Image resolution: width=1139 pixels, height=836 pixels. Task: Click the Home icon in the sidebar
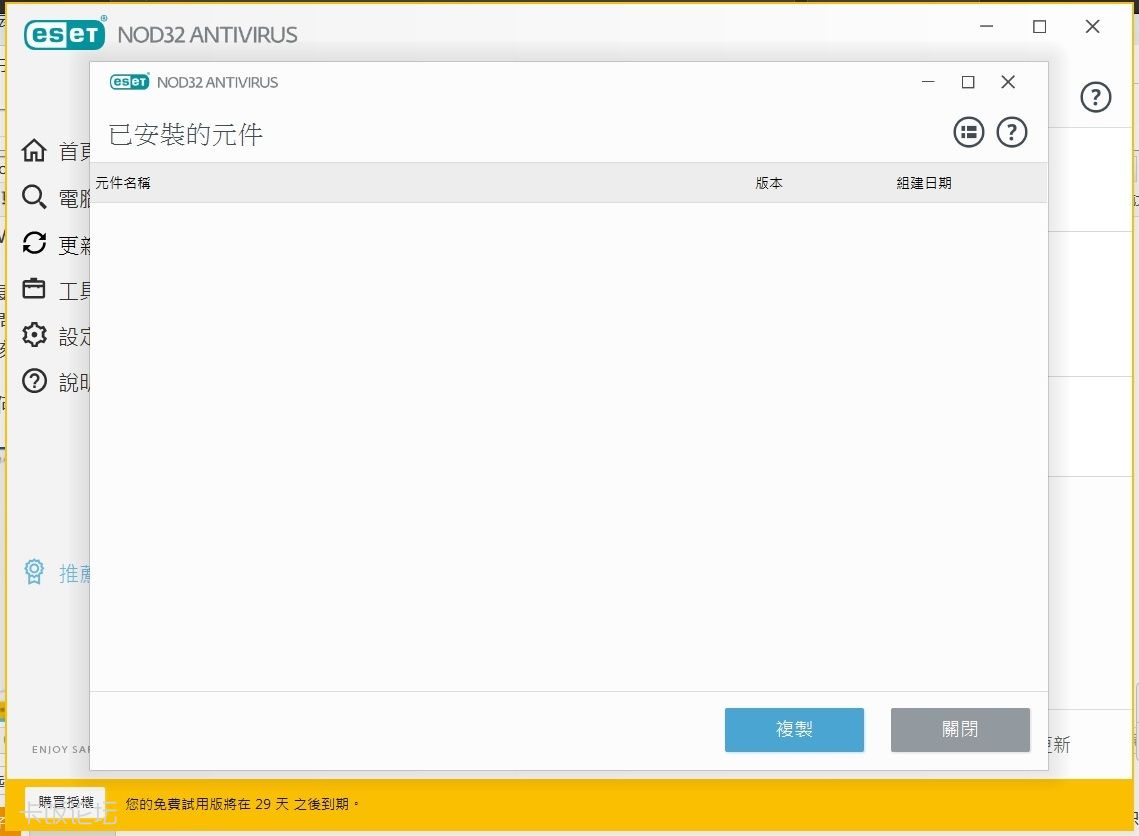pos(35,151)
